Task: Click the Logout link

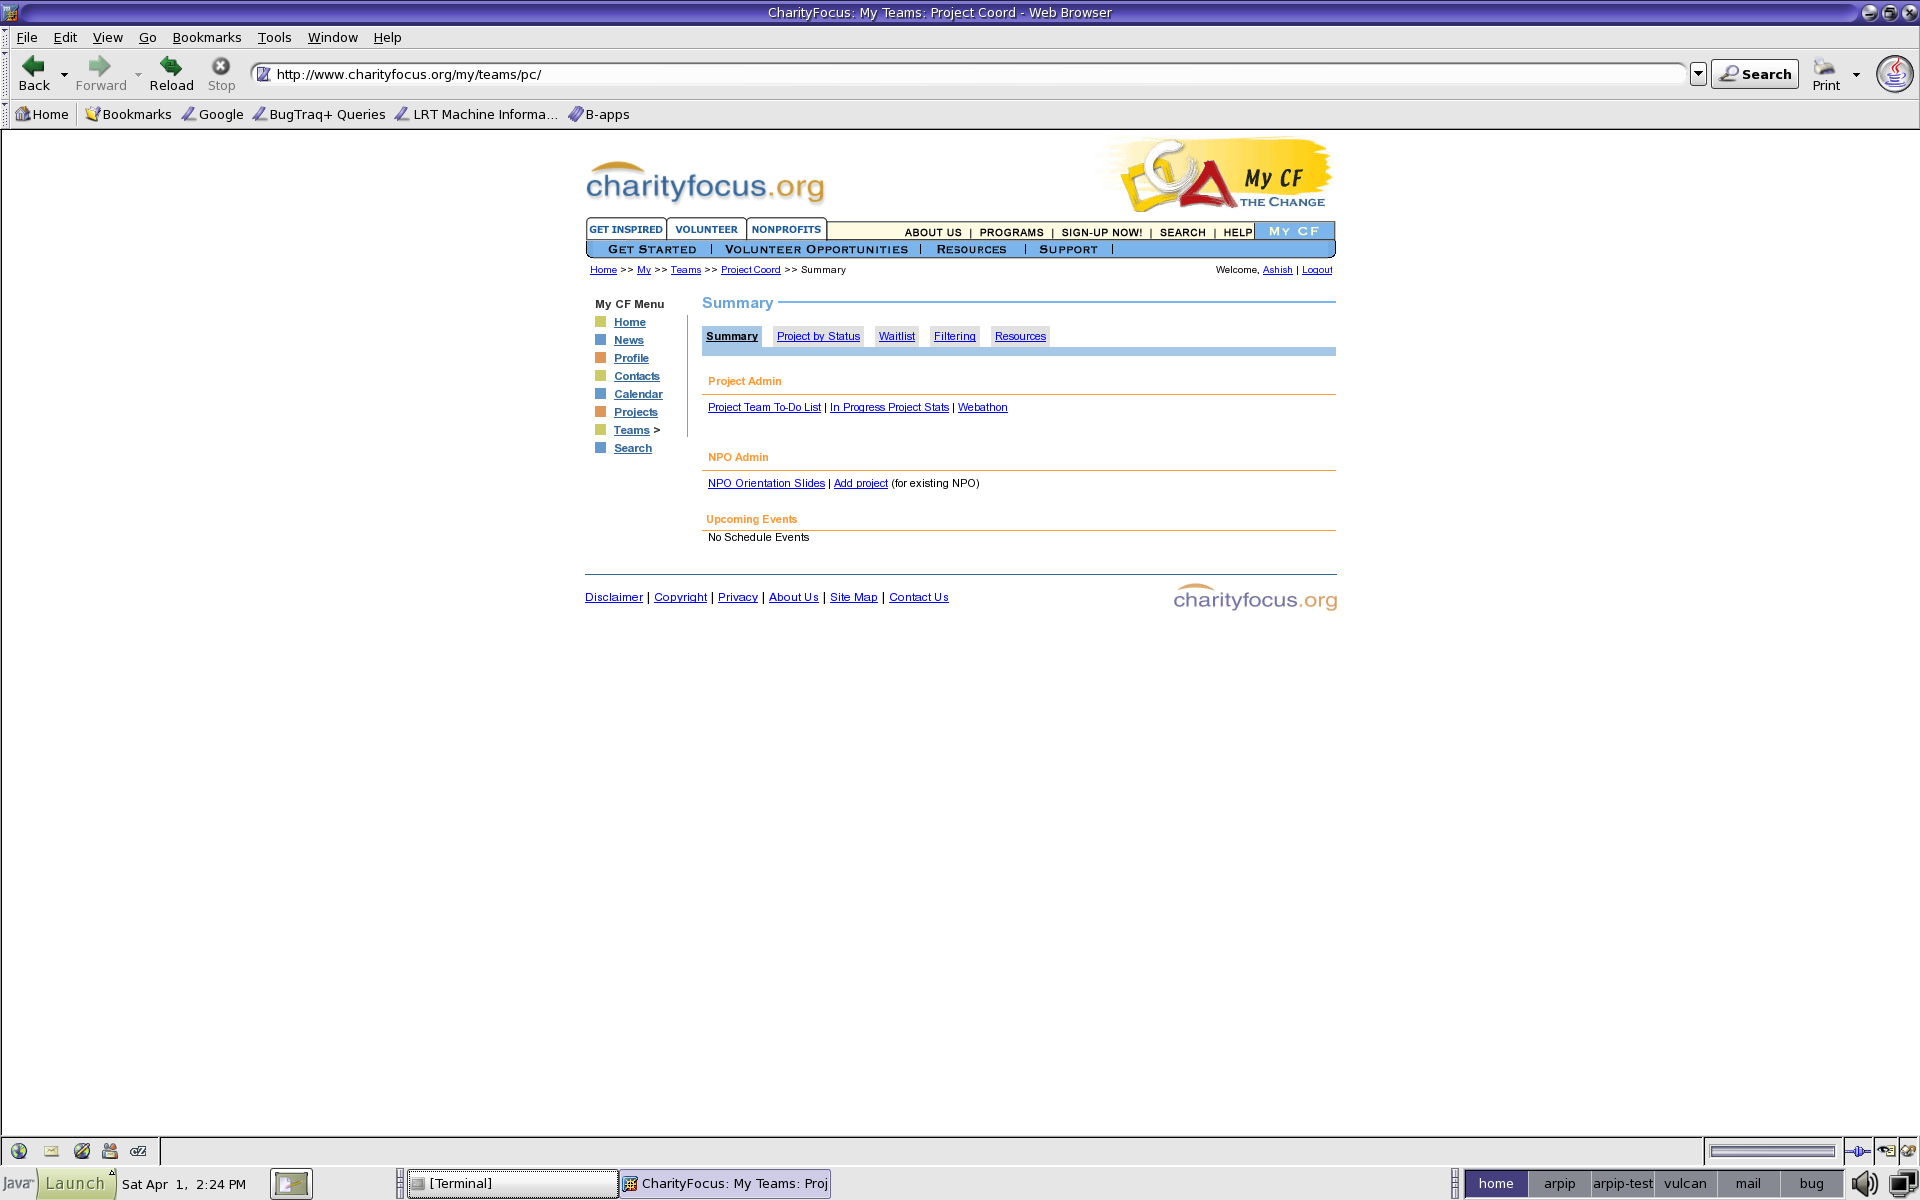Action: coord(1317,270)
